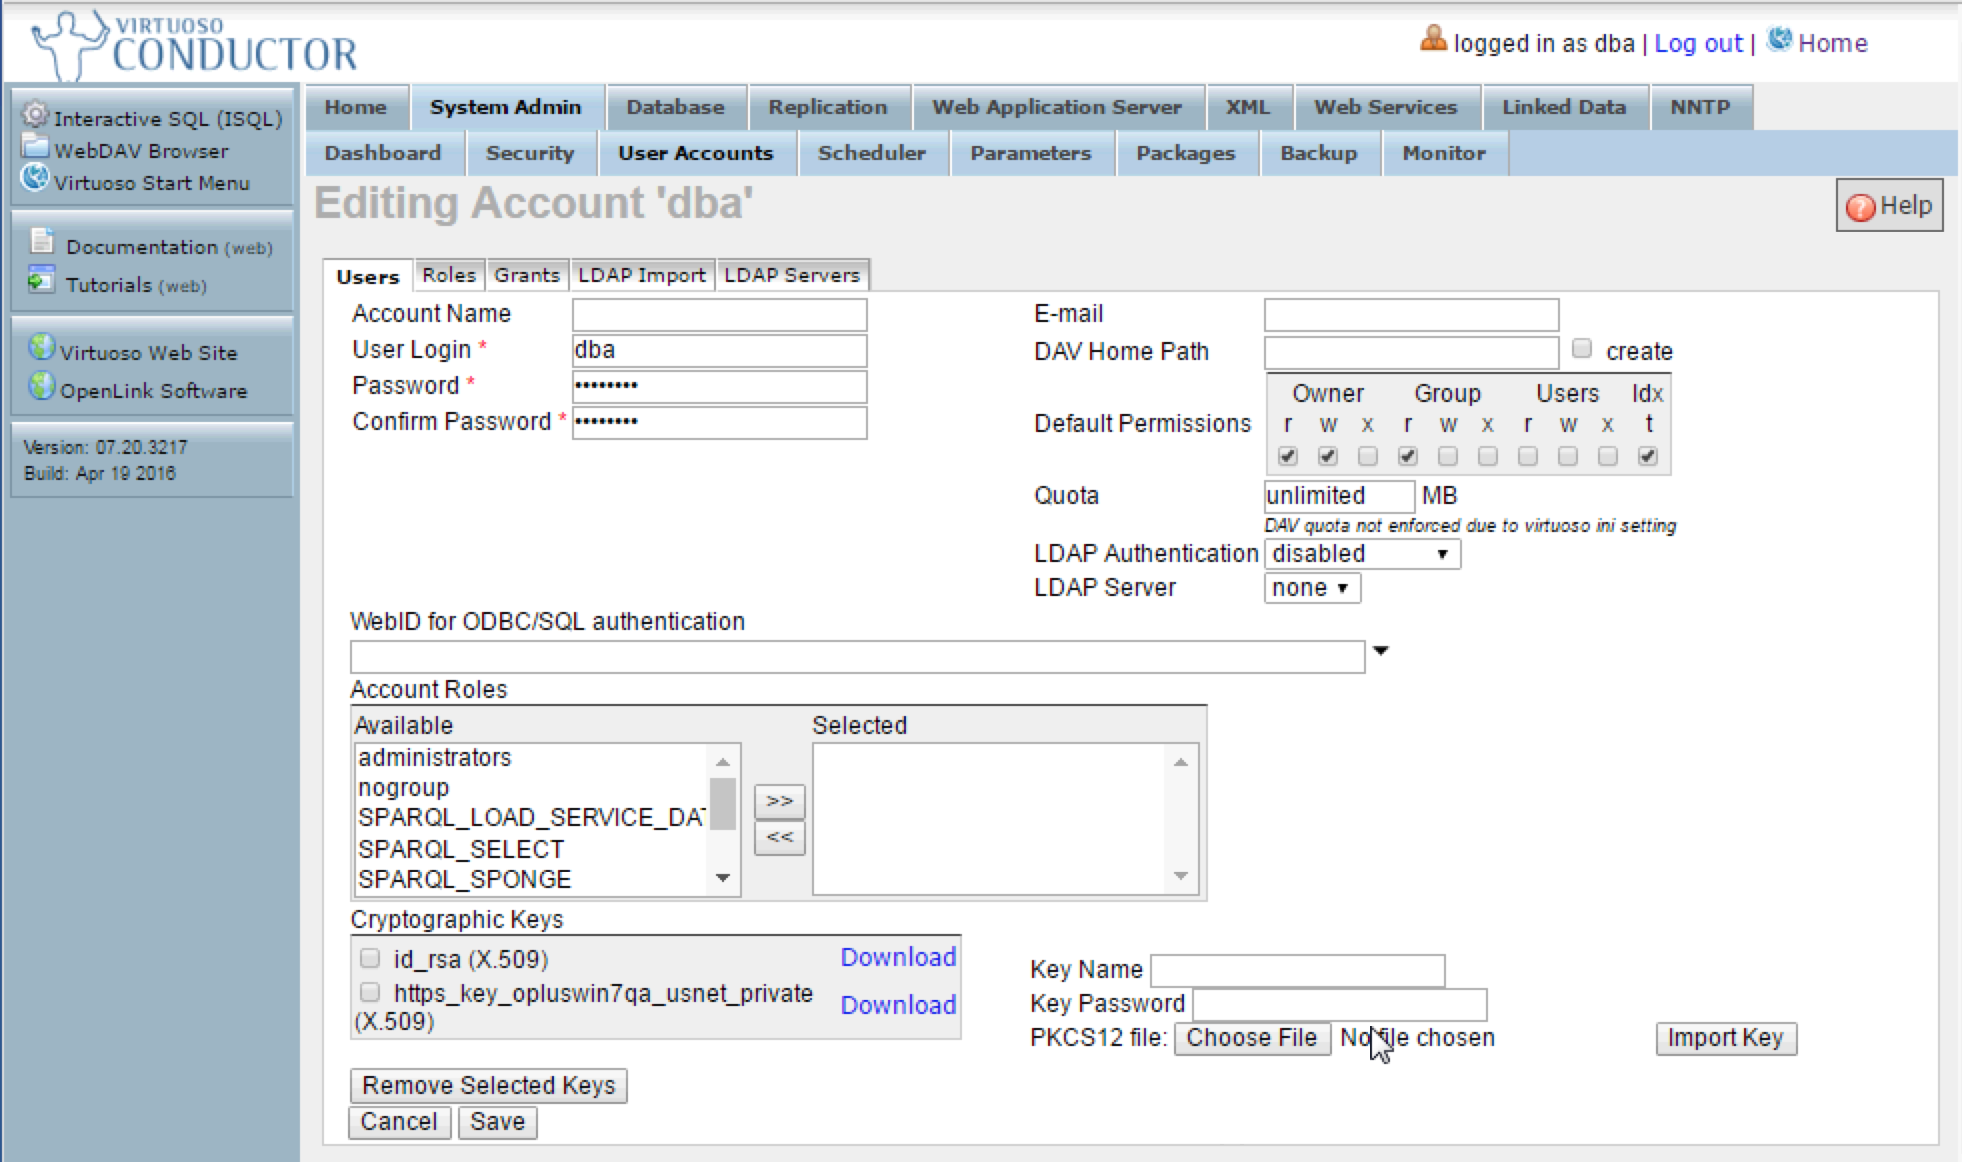Click the Interactive SQL gear icon
This screenshot has height=1162, width=1962.
(35, 115)
